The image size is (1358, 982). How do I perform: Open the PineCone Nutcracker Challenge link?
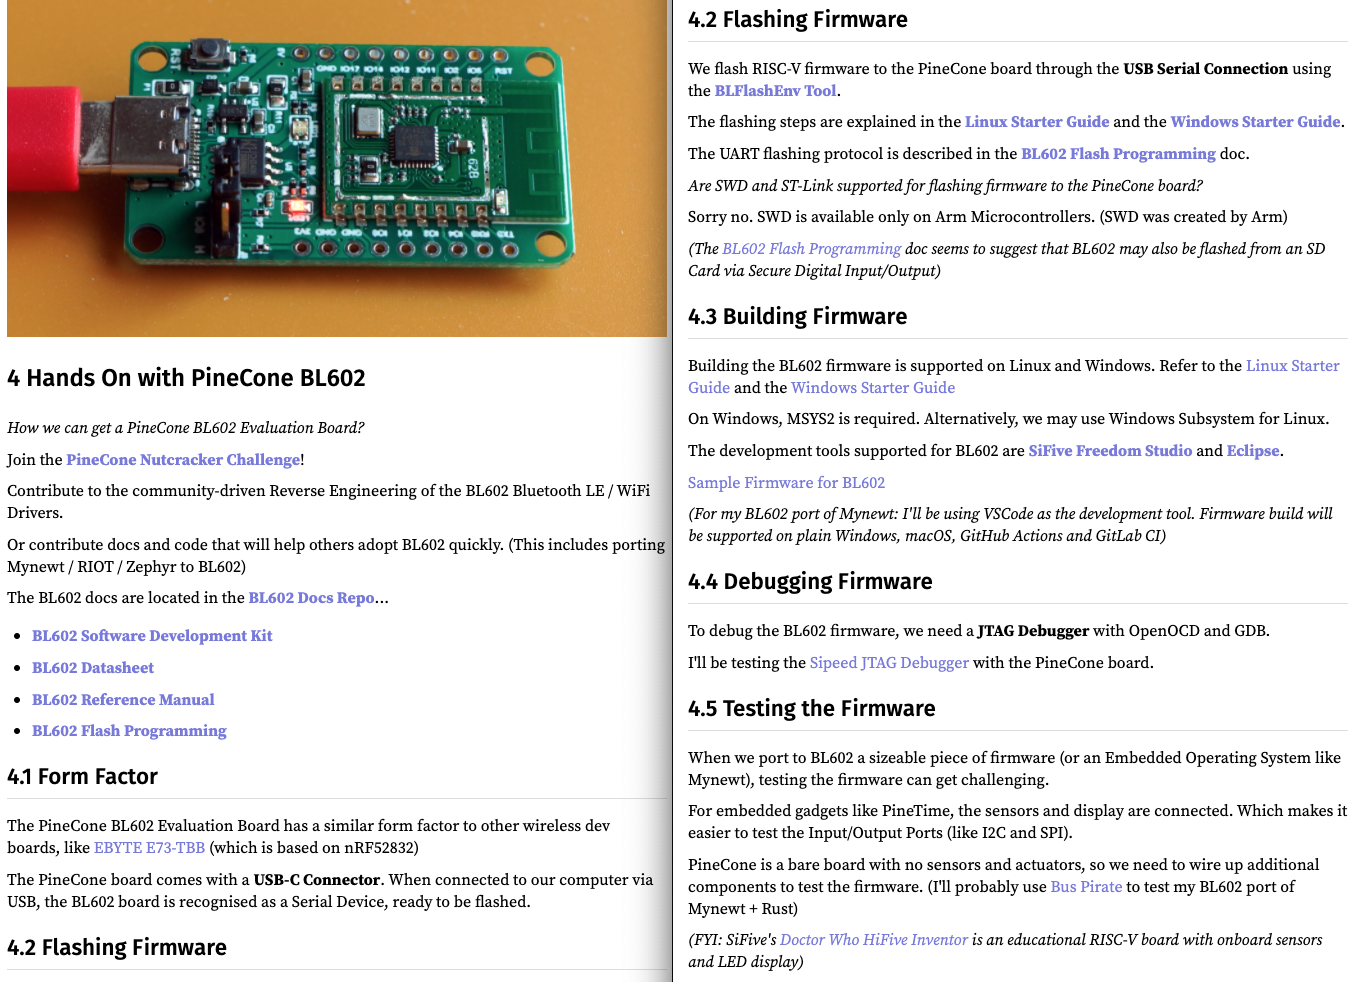(183, 460)
